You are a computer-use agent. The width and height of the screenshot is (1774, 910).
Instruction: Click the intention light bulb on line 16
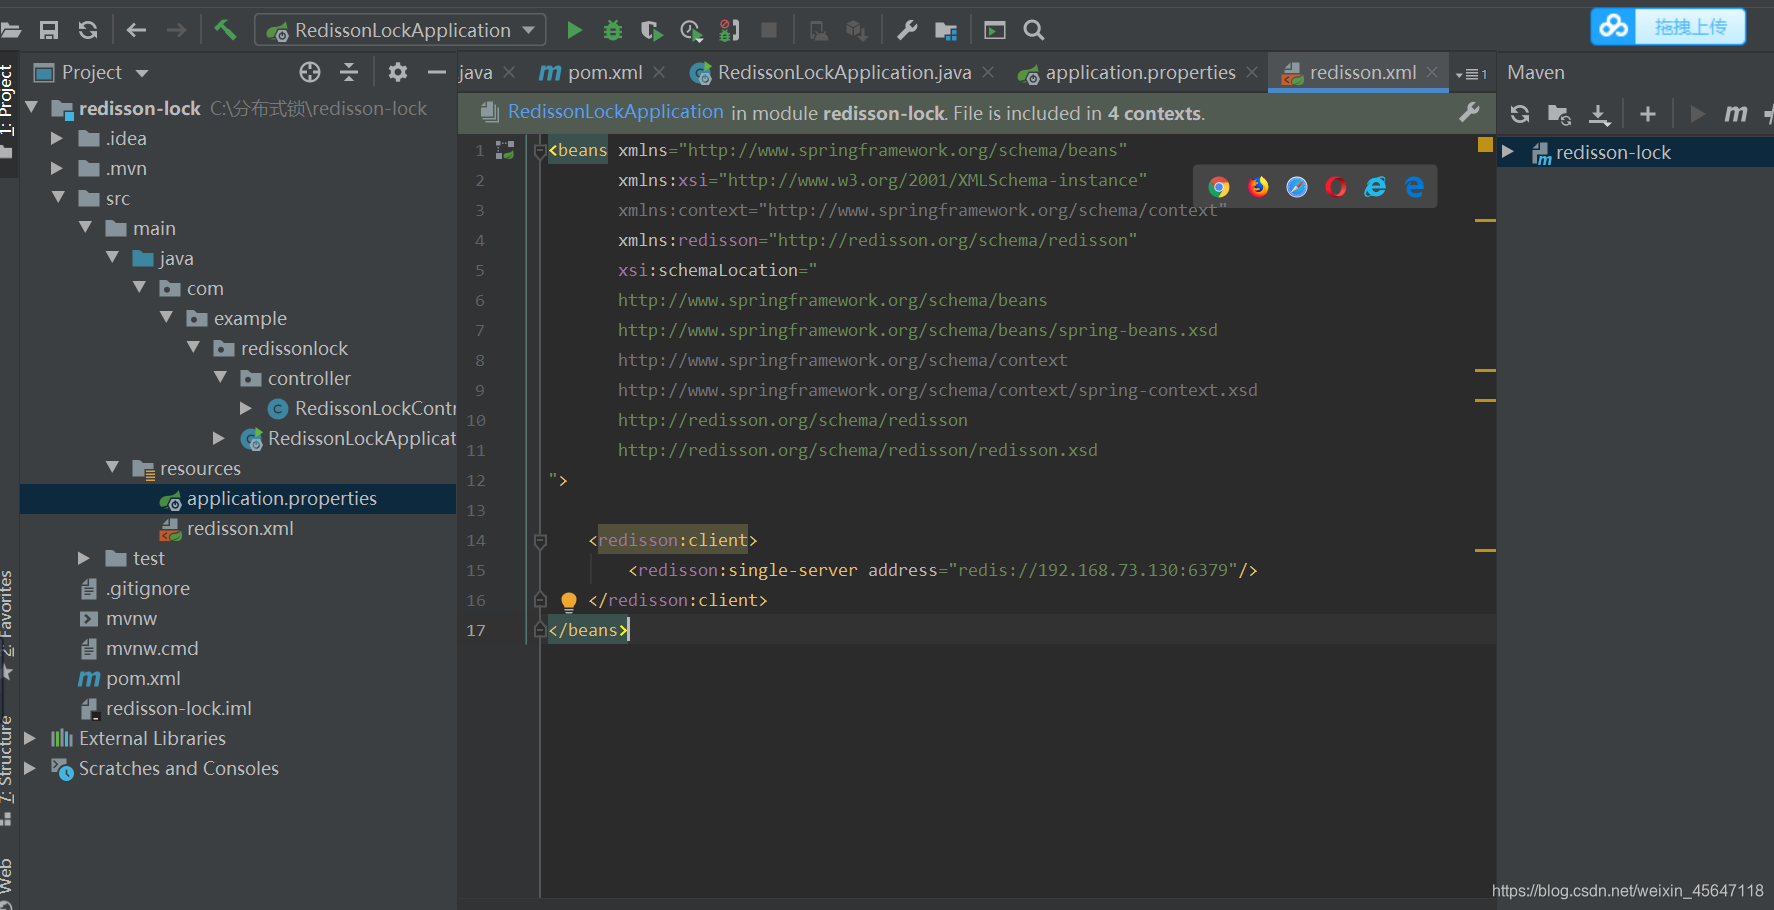[568, 601]
